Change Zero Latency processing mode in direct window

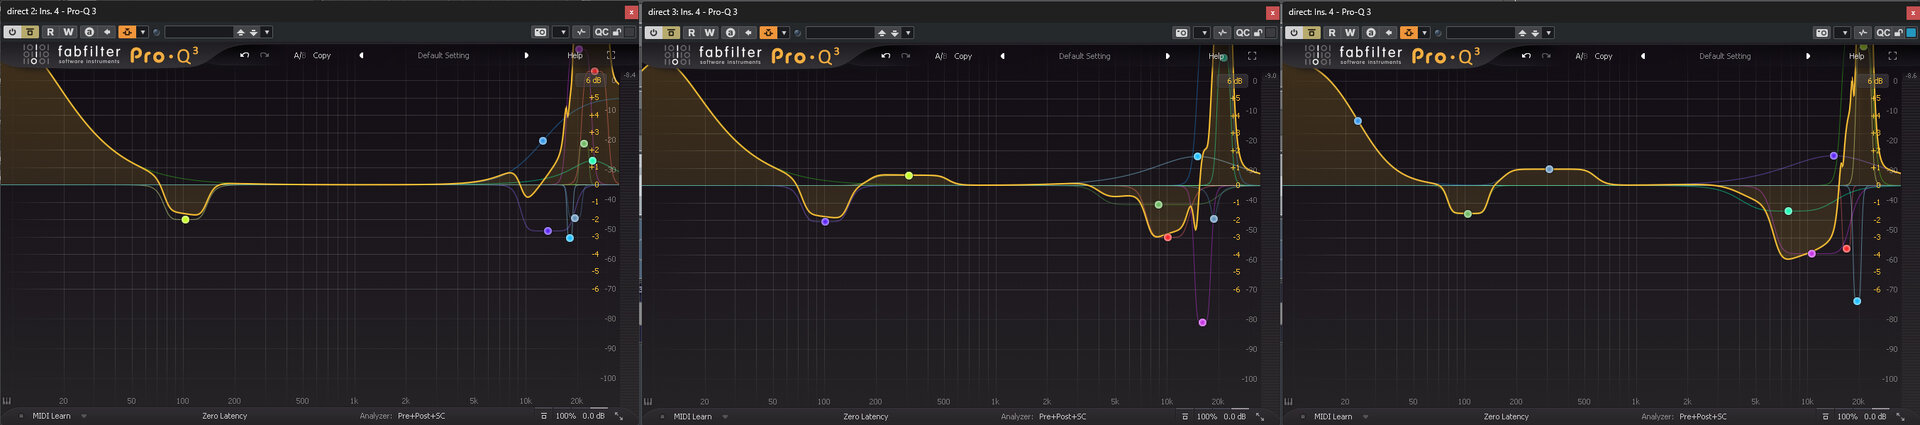click(x=1506, y=416)
